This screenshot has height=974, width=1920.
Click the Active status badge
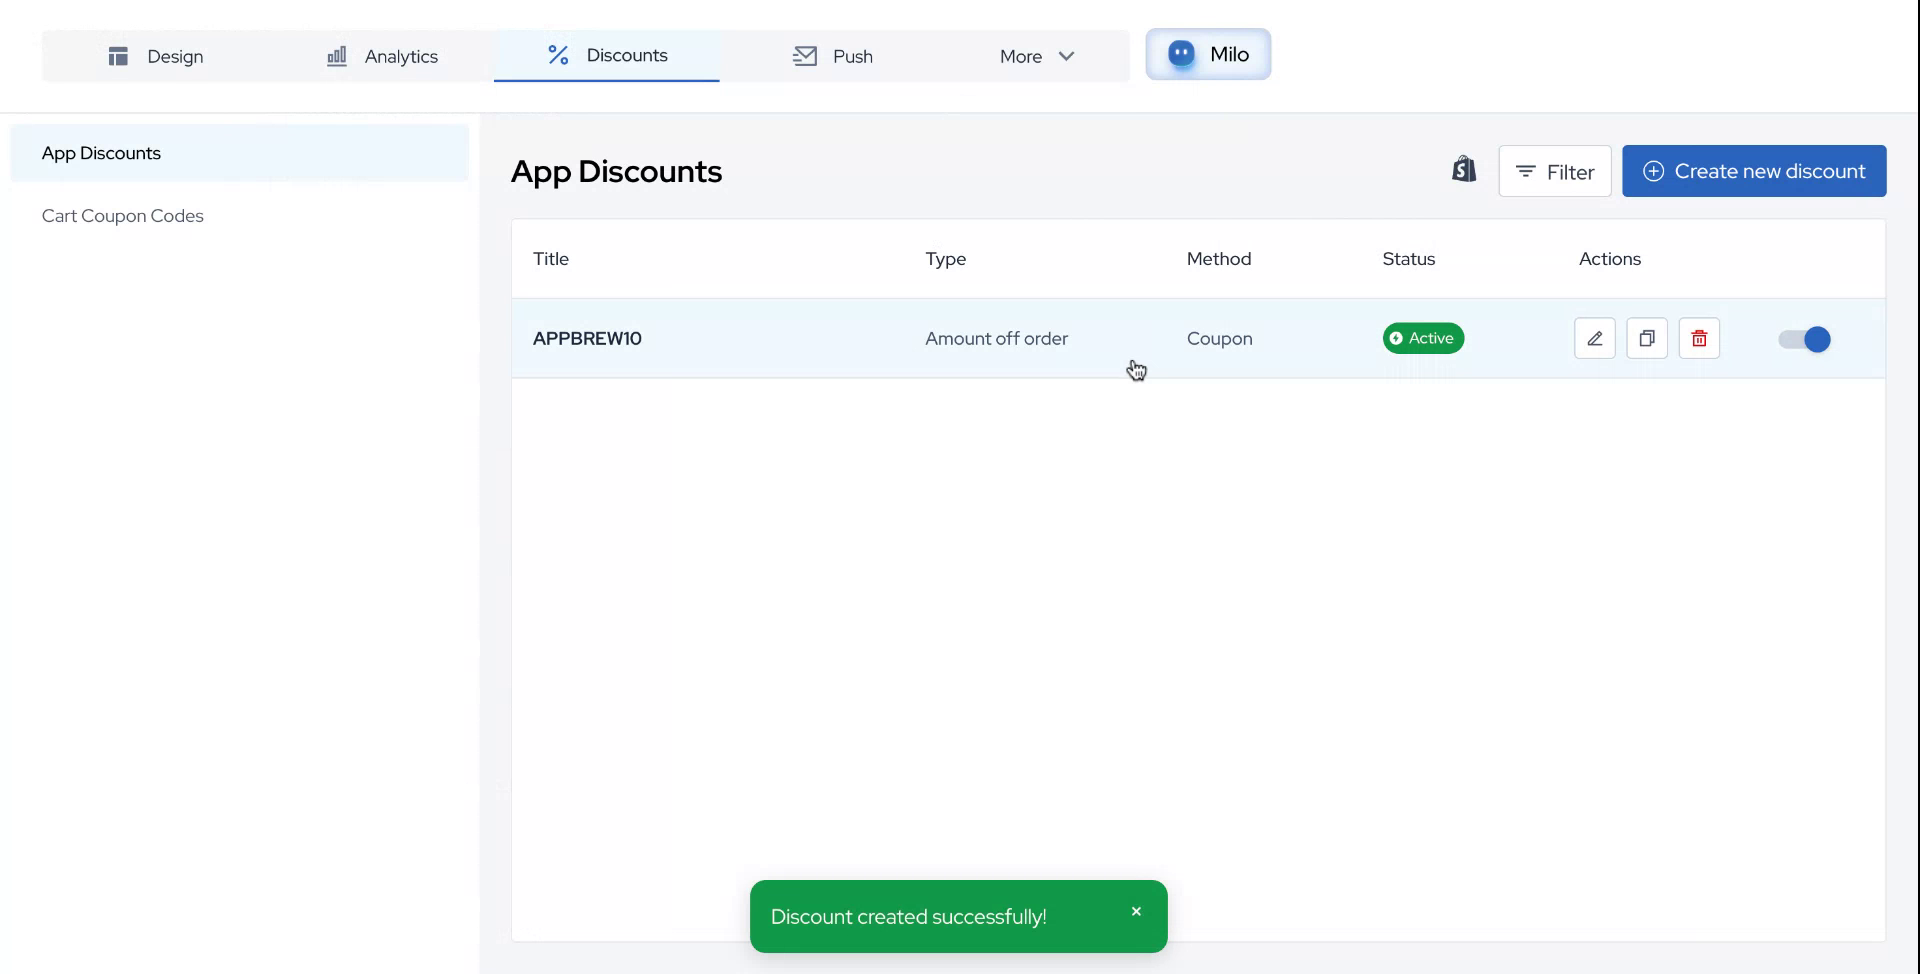pyautogui.click(x=1423, y=338)
